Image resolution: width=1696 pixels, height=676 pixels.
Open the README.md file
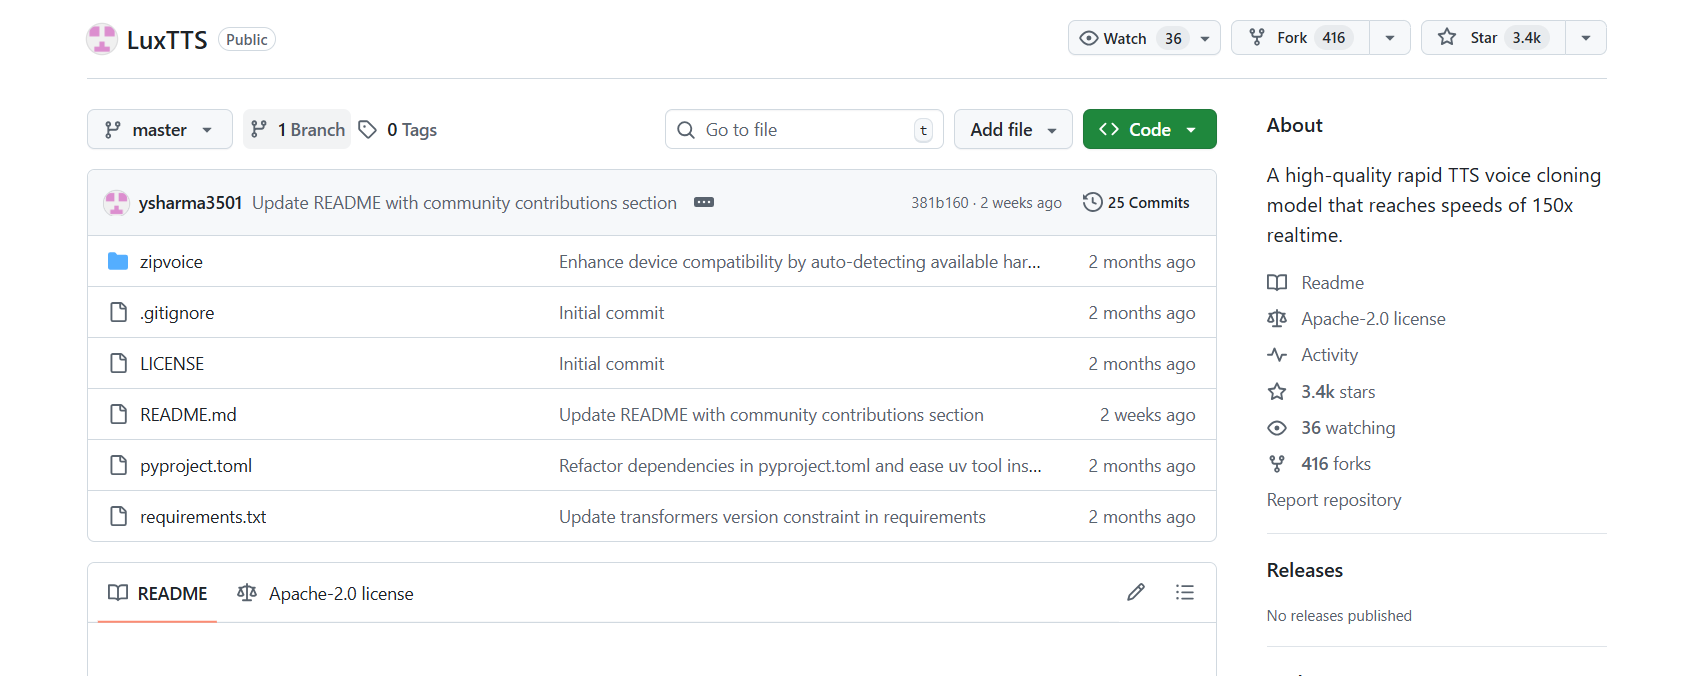[188, 415]
